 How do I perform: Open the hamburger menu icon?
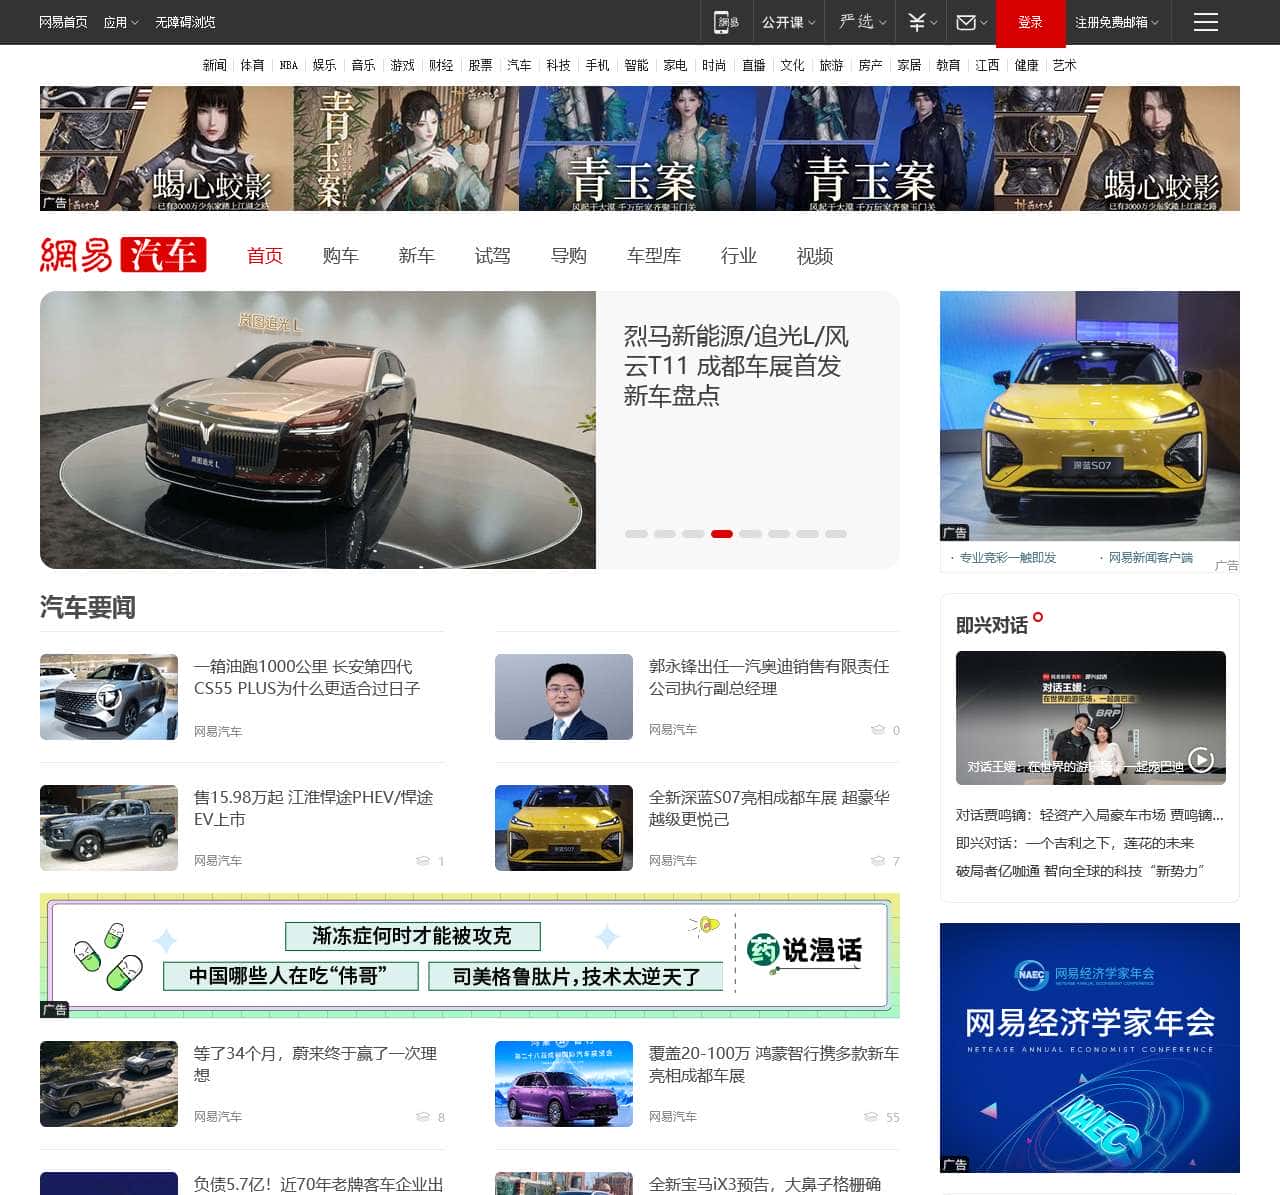(x=1205, y=22)
